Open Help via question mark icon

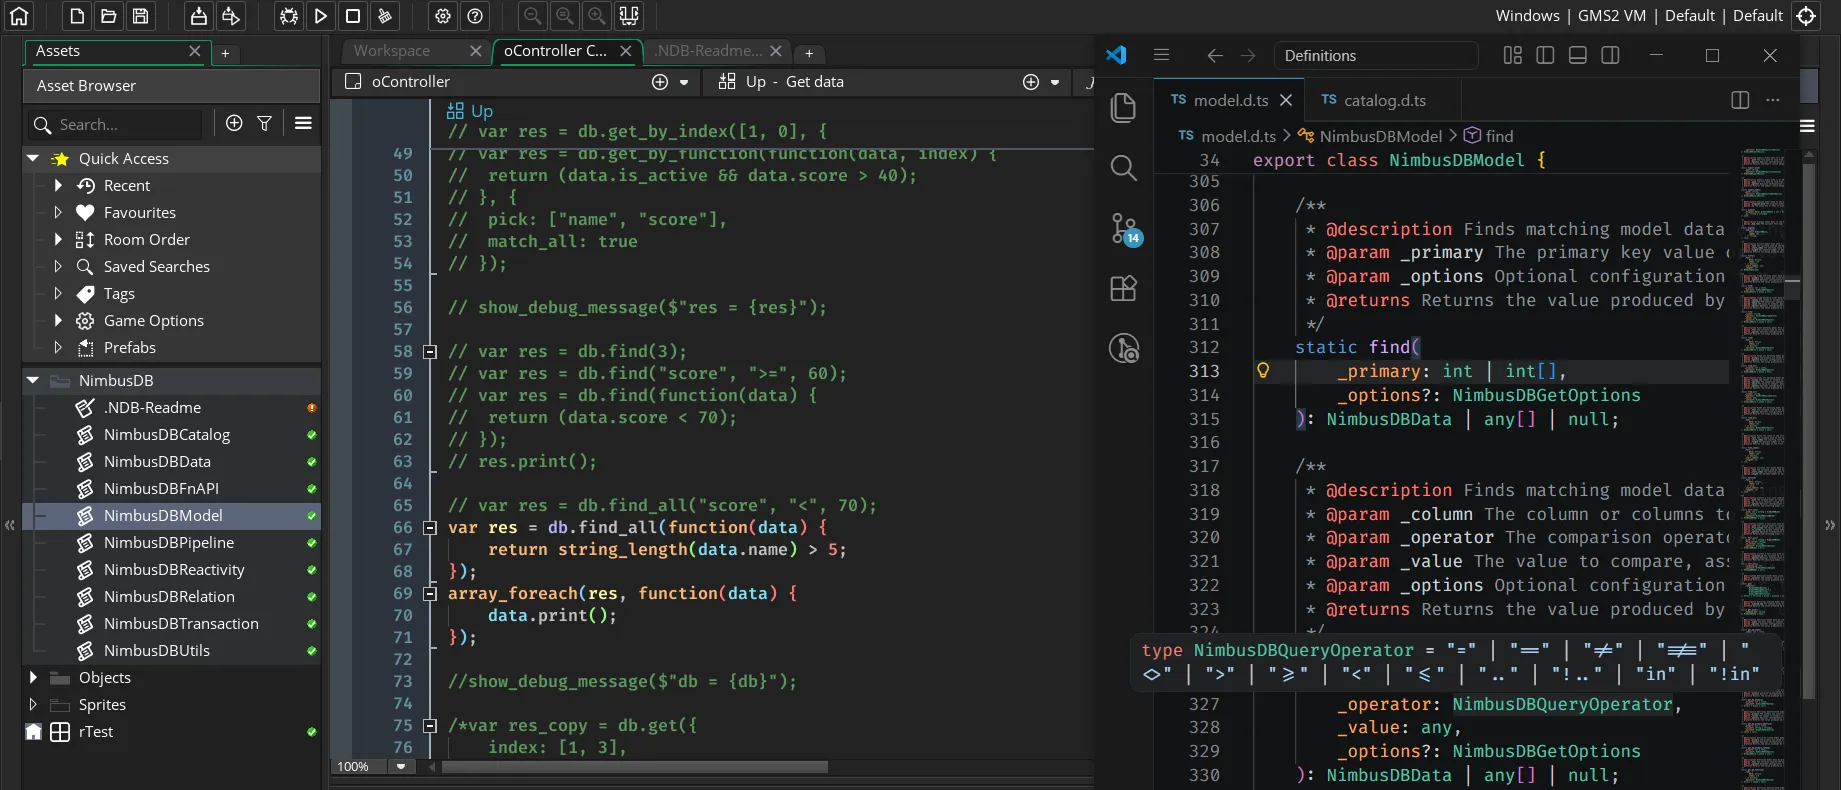coord(476,16)
